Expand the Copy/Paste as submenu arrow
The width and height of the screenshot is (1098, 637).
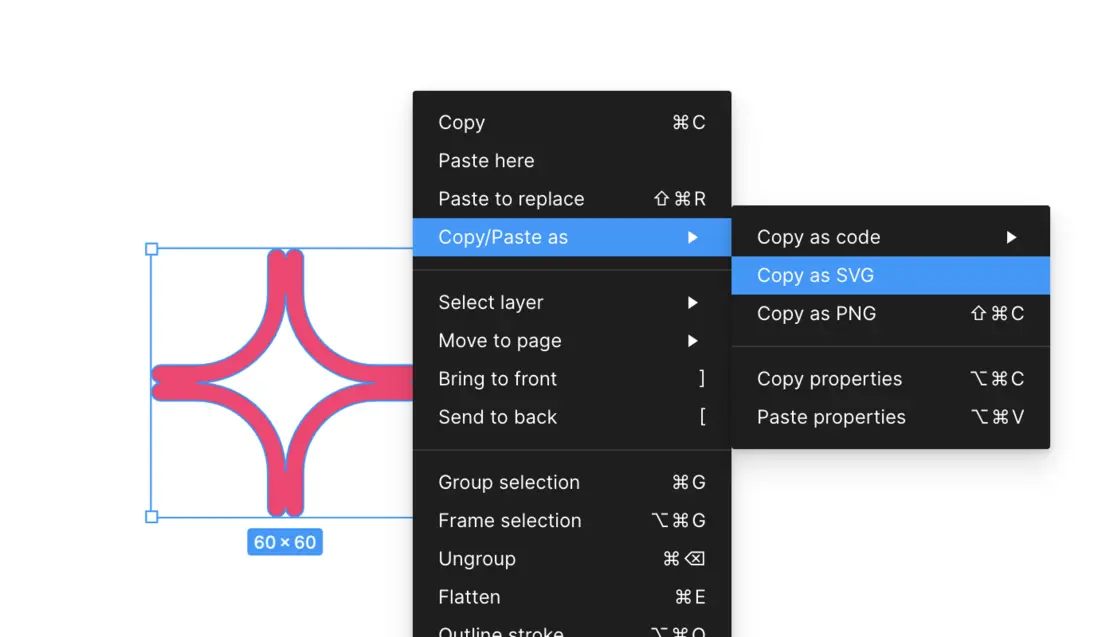coord(692,237)
